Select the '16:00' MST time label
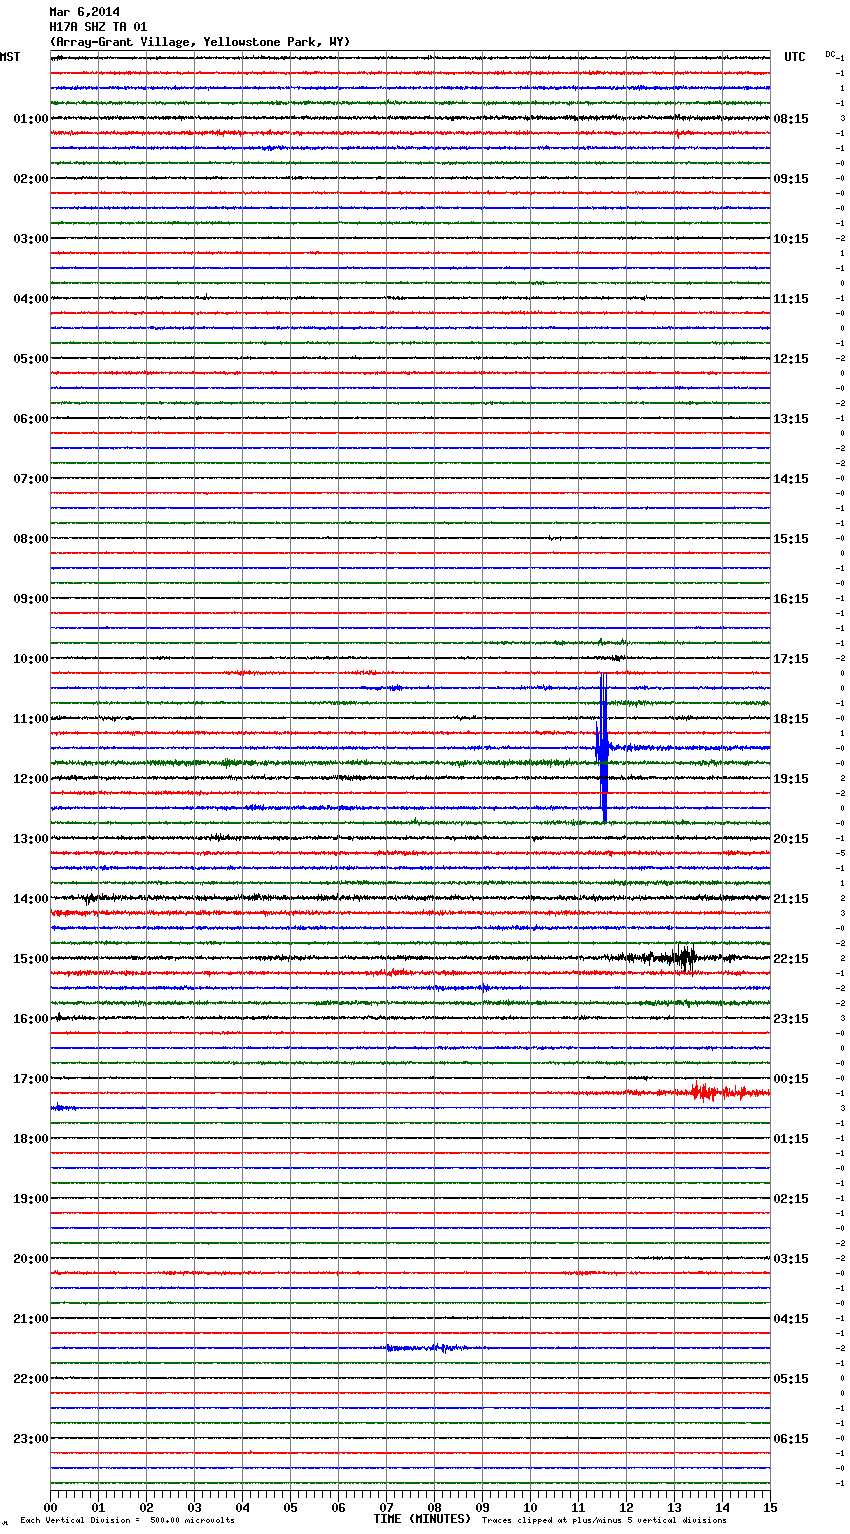 point(31,1019)
